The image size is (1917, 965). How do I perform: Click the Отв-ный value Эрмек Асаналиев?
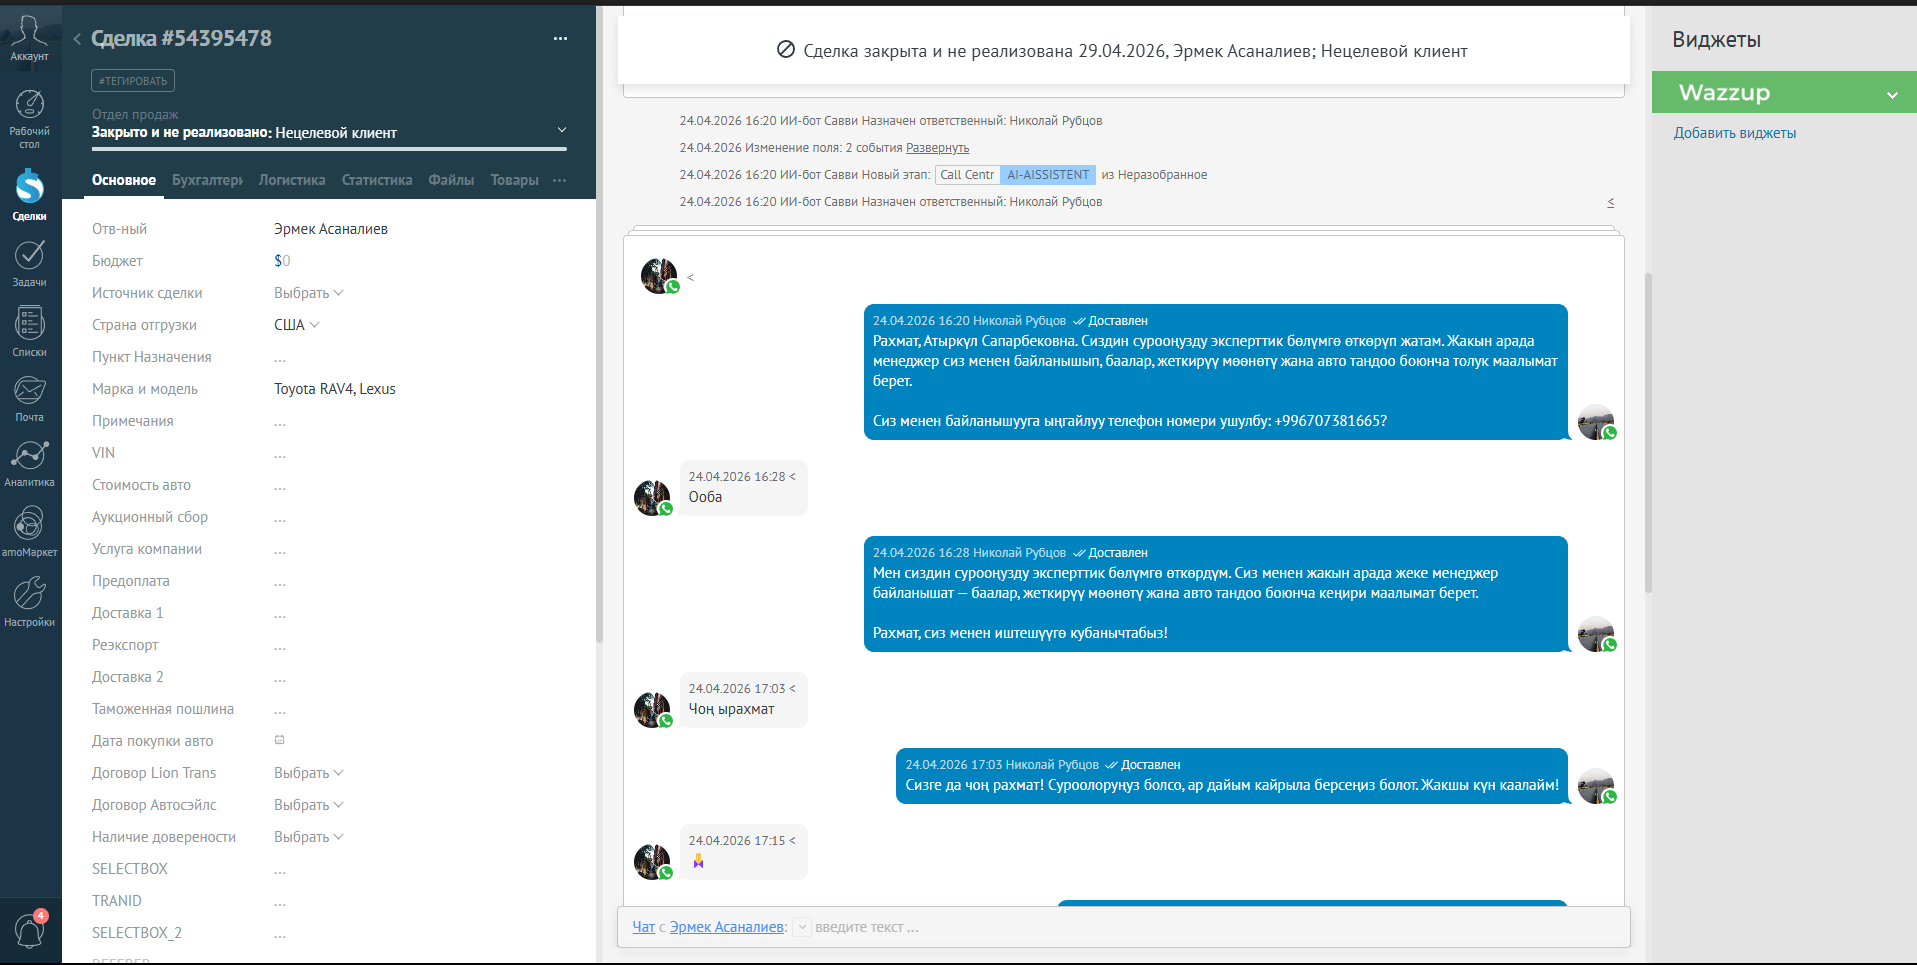pyautogui.click(x=331, y=229)
